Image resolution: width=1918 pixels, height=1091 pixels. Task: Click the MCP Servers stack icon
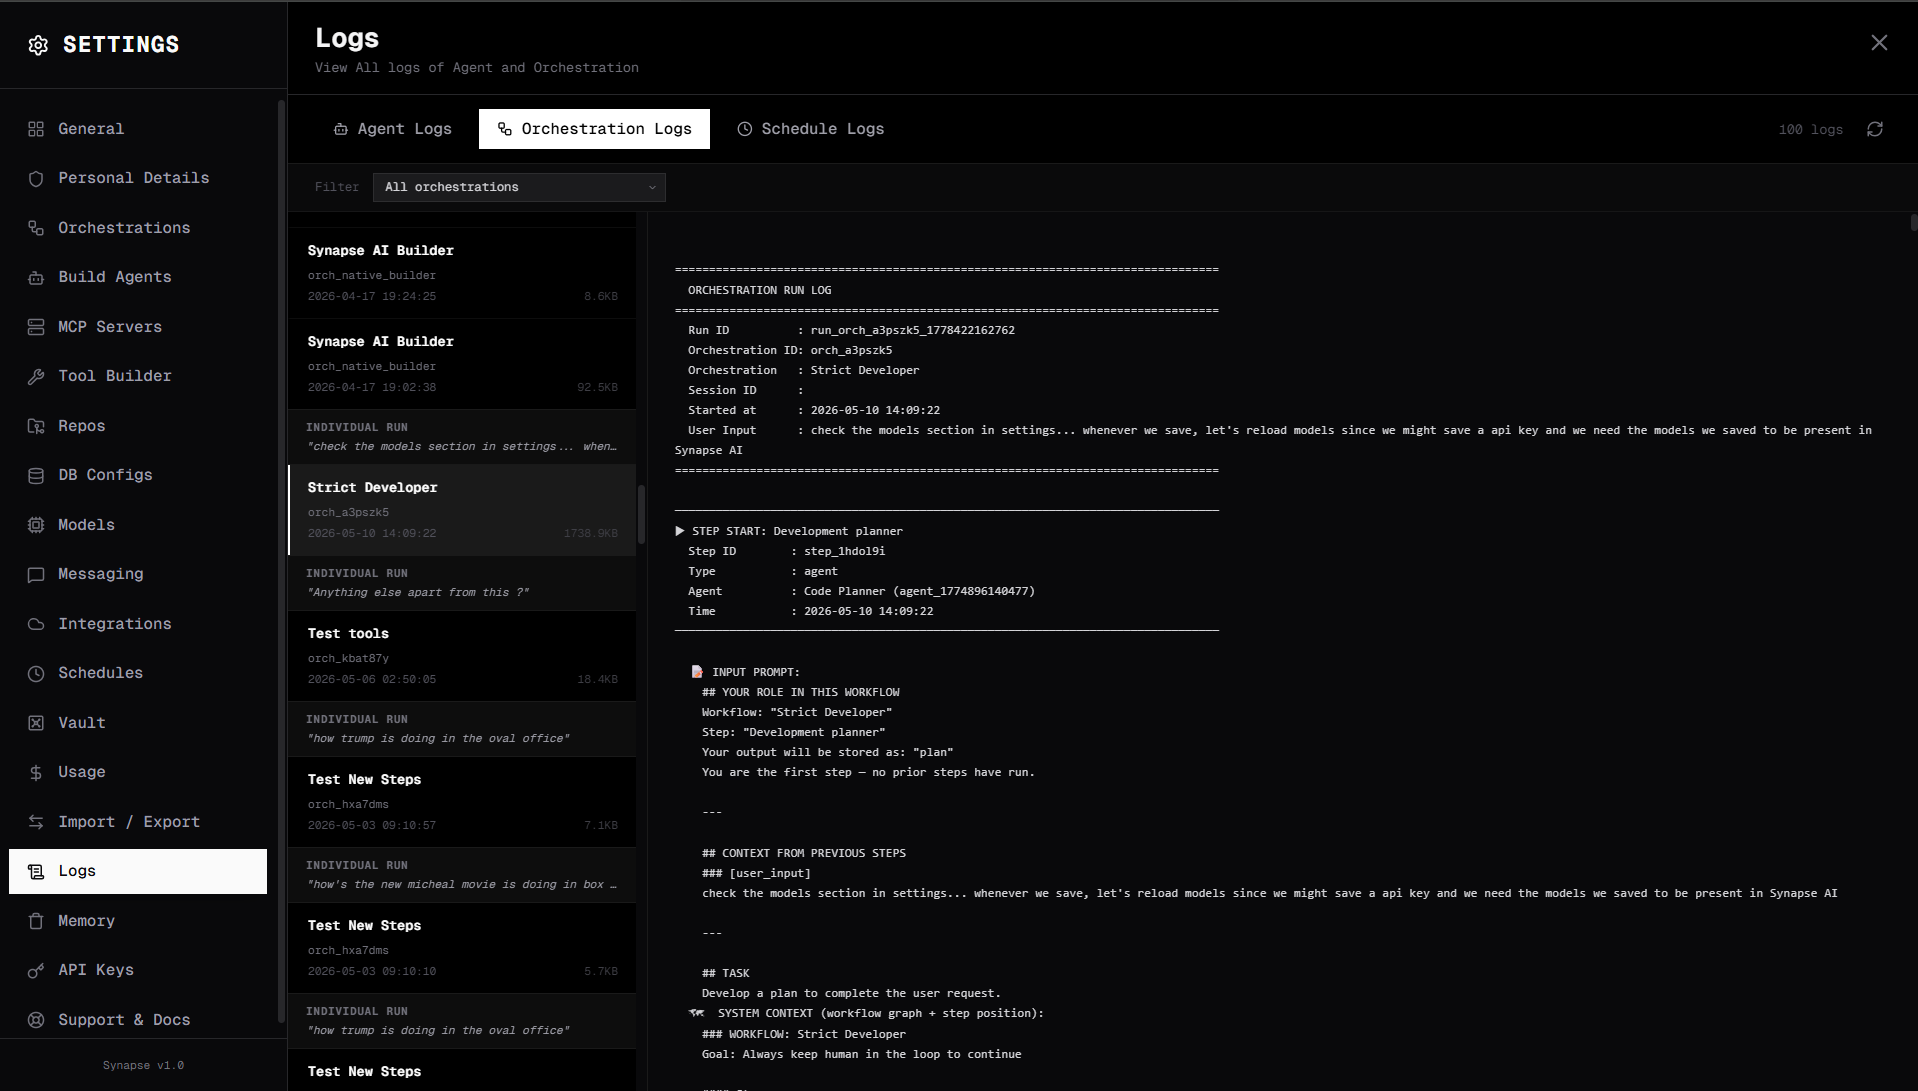[36, 327]
